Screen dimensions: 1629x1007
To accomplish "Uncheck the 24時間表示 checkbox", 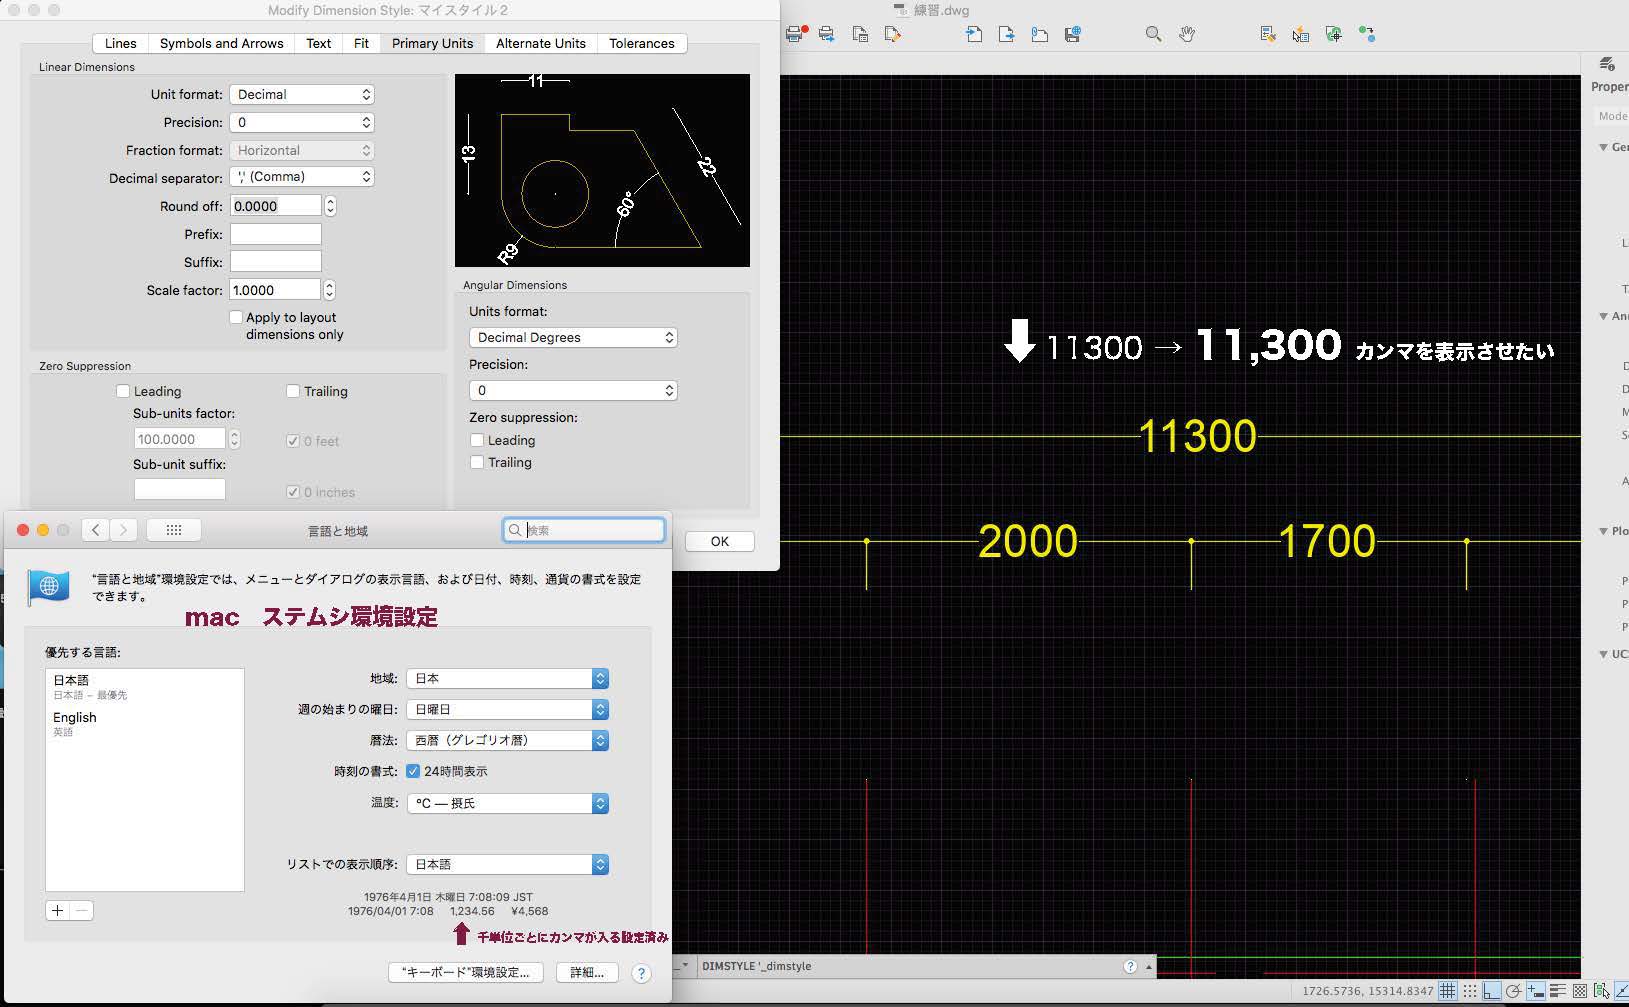I will click(413, 771).
